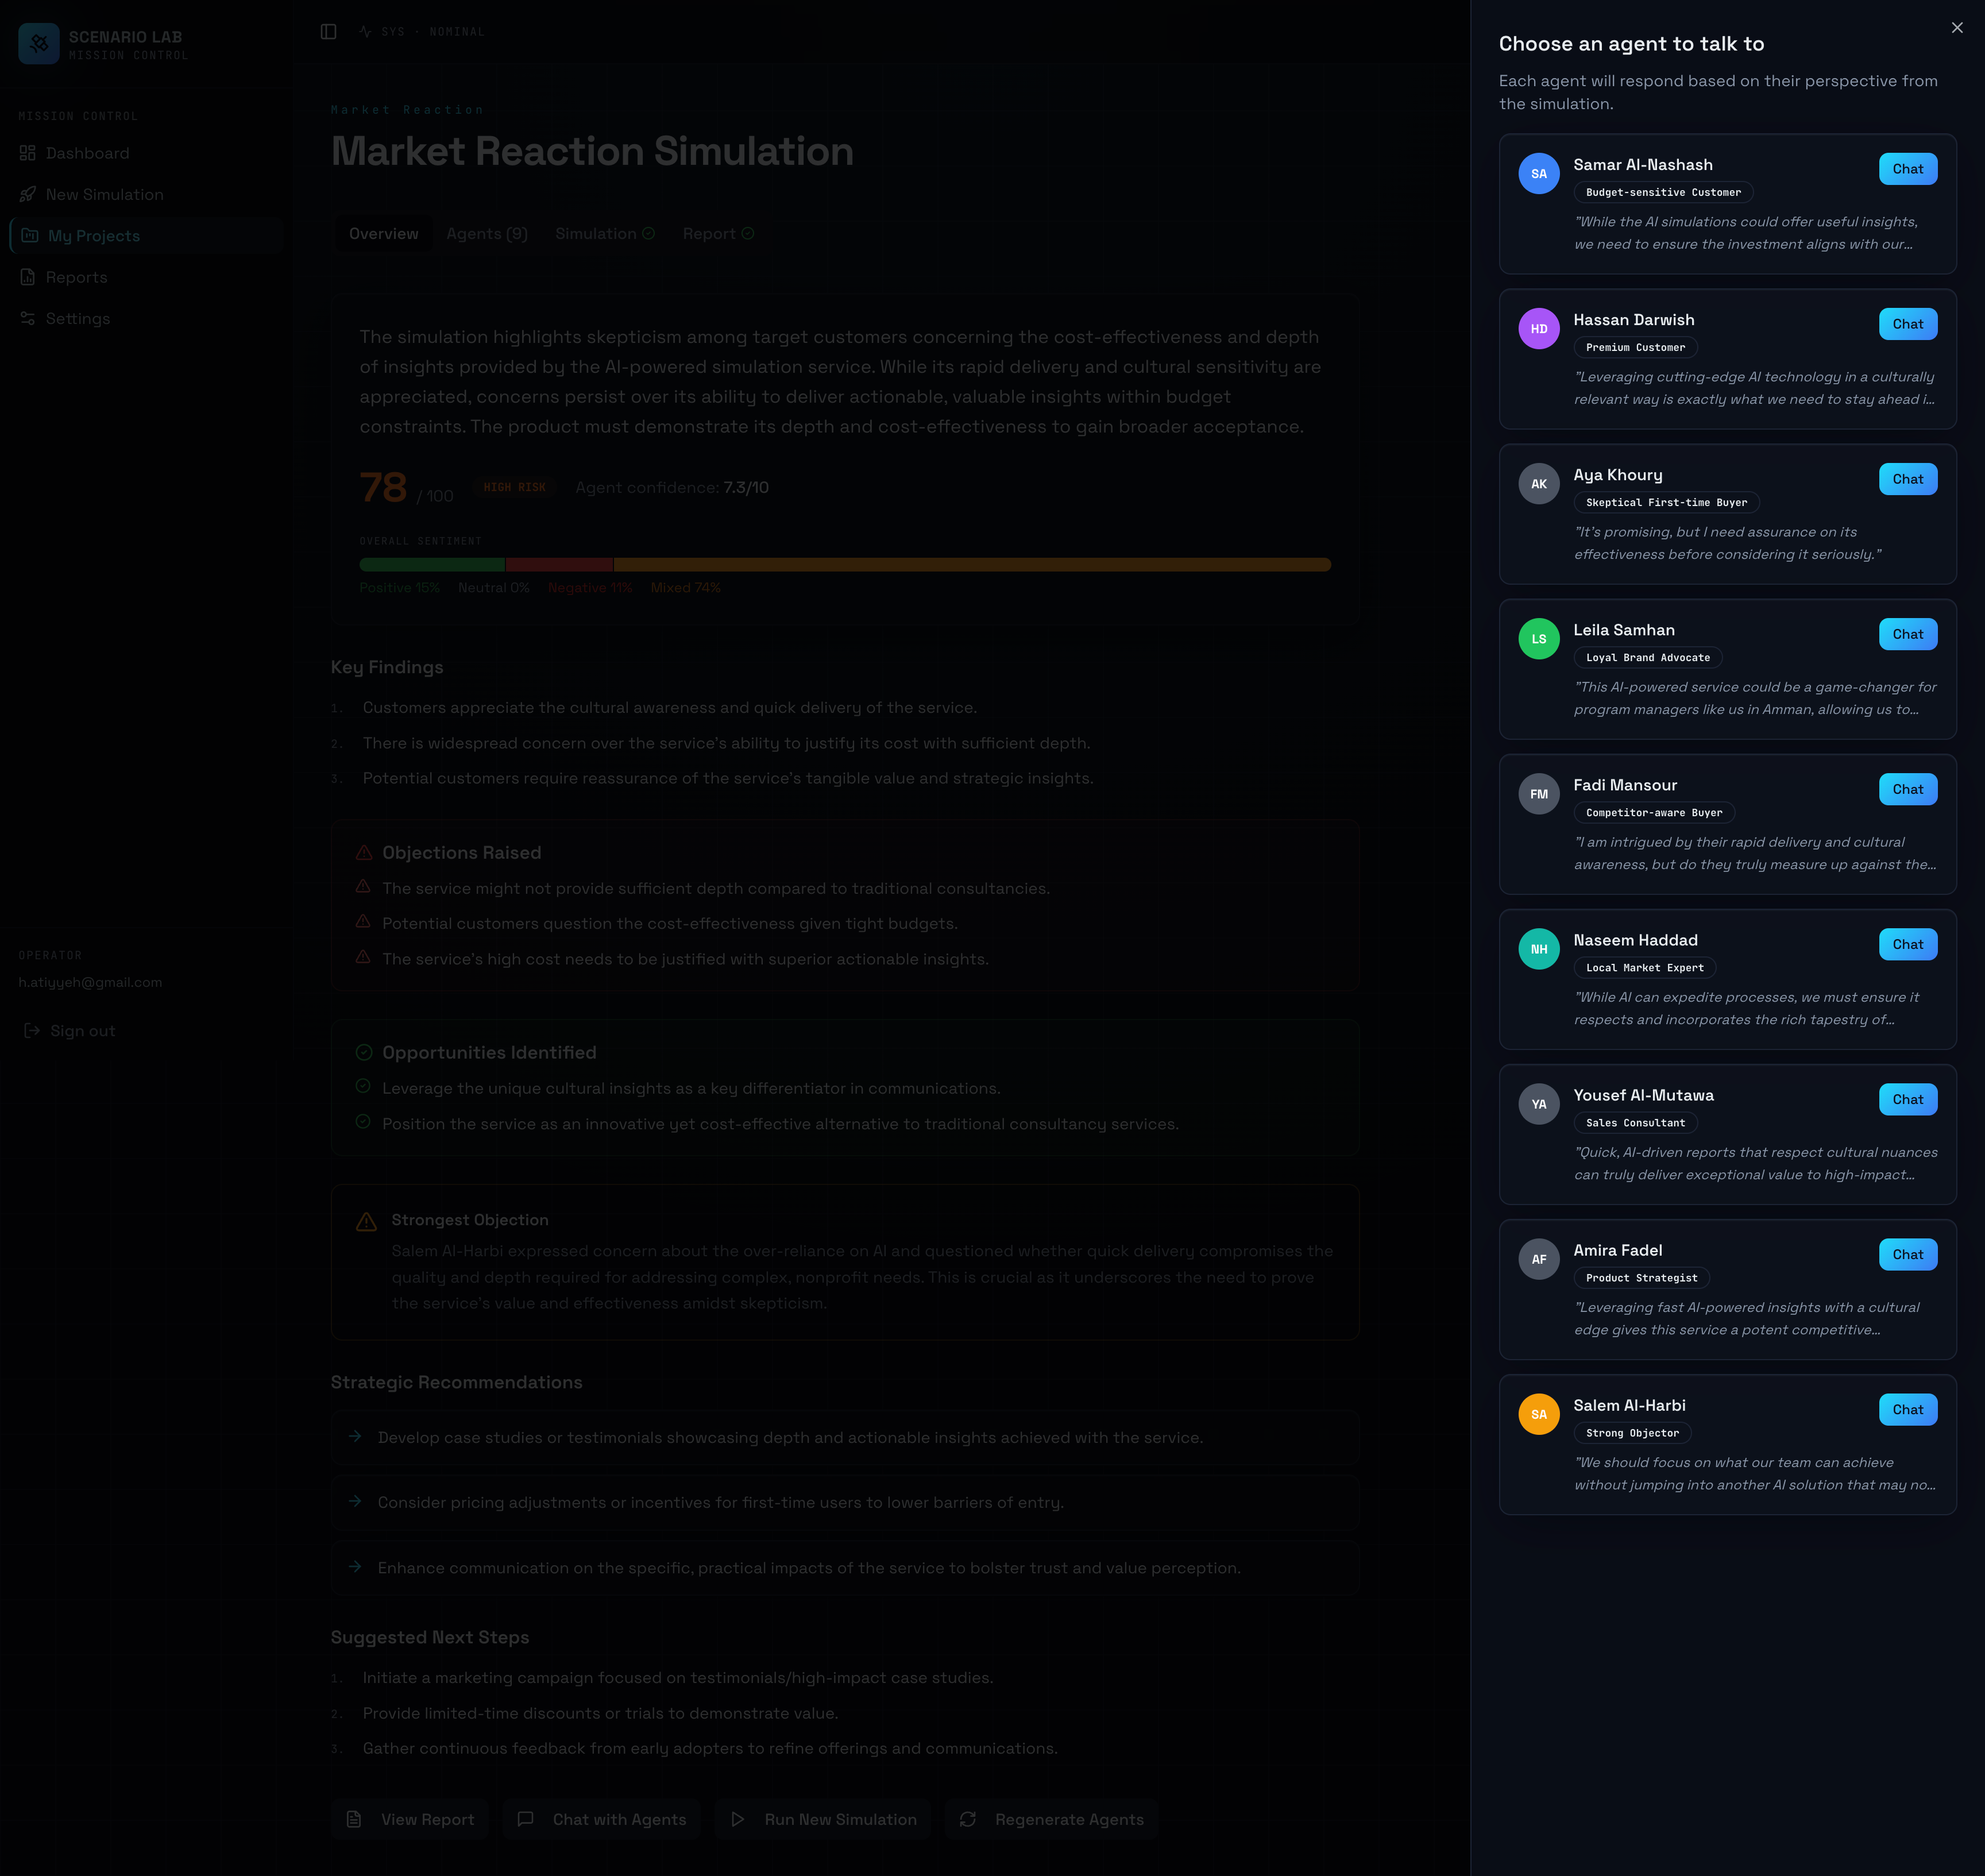The image size is (1985, 1876).
Task: Click the Loyal Brand Advocate tag
Action: pyautogui.click(x=1648, y=658)
